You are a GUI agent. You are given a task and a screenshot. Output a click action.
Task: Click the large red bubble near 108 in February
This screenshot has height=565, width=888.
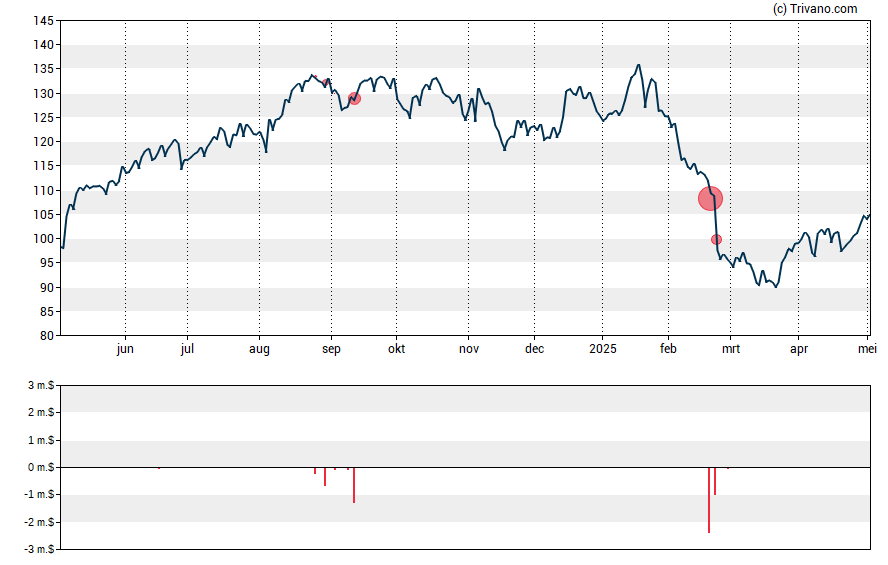tap(710, 199)
